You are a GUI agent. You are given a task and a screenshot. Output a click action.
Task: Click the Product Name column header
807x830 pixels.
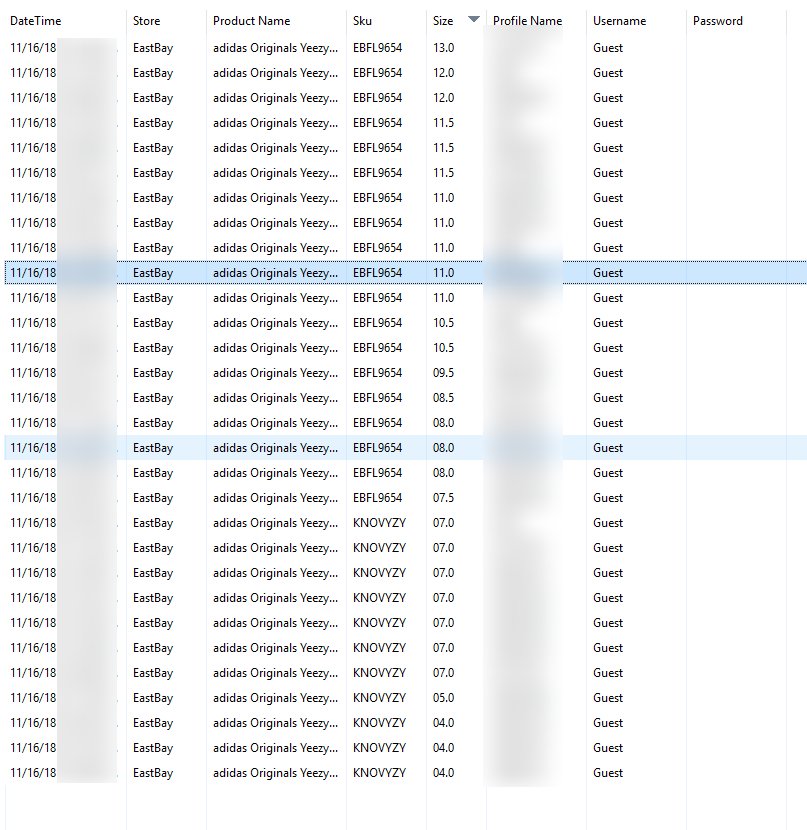(x=251, y=21)
